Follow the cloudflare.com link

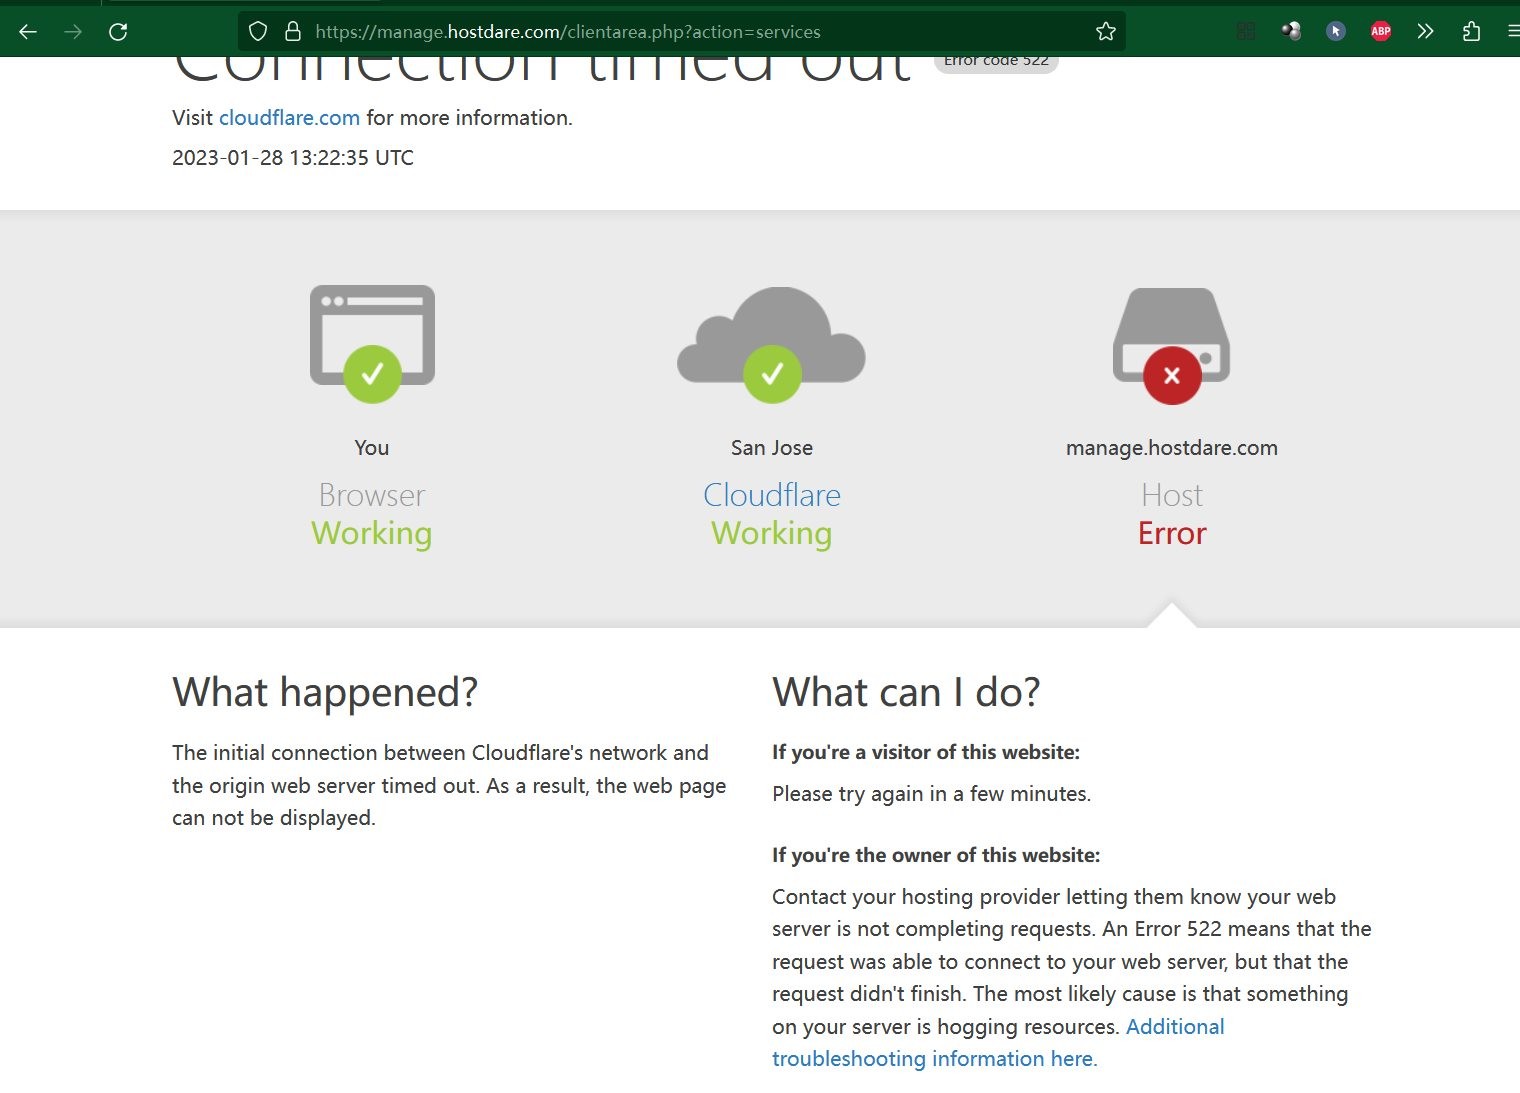point(289,118)
